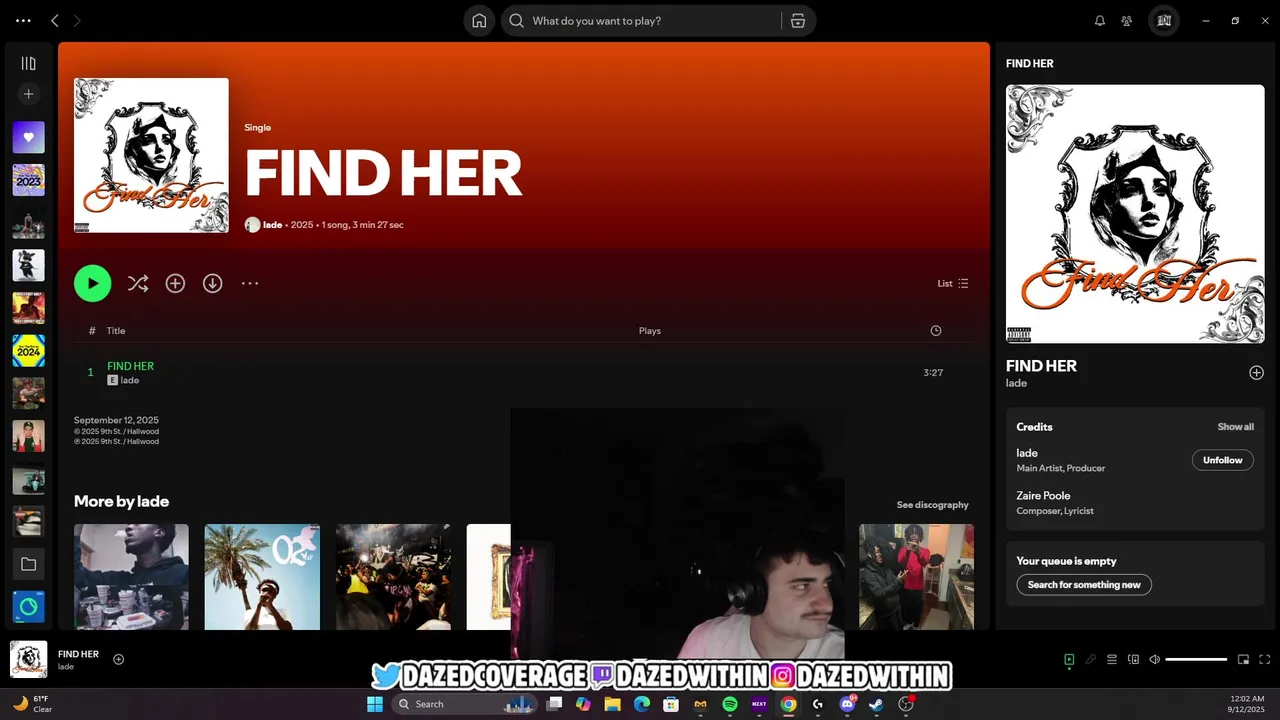Viewport: 1280px width, 720px height.
Task: Navigate back with the left arrow
Action: 55,21
